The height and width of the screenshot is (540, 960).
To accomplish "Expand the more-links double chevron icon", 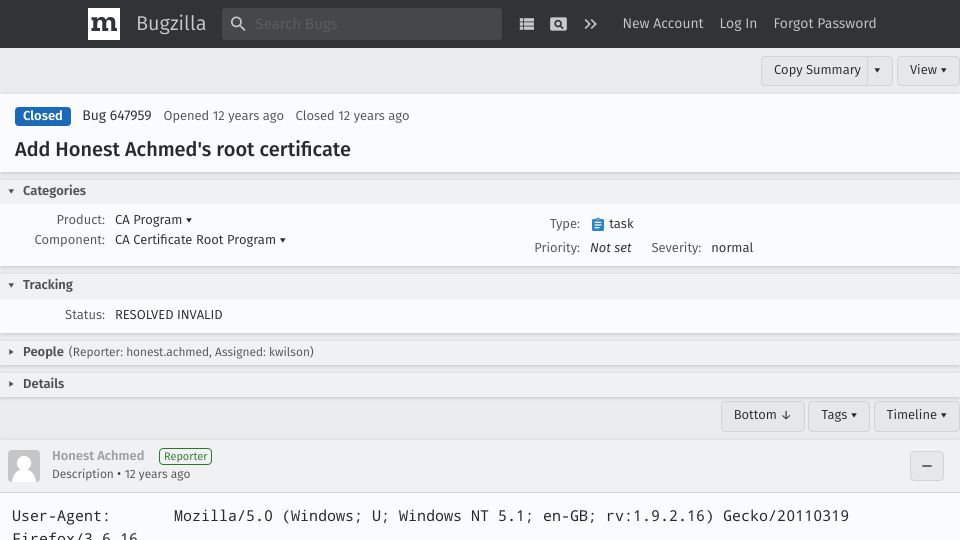I will pos(590,24).
